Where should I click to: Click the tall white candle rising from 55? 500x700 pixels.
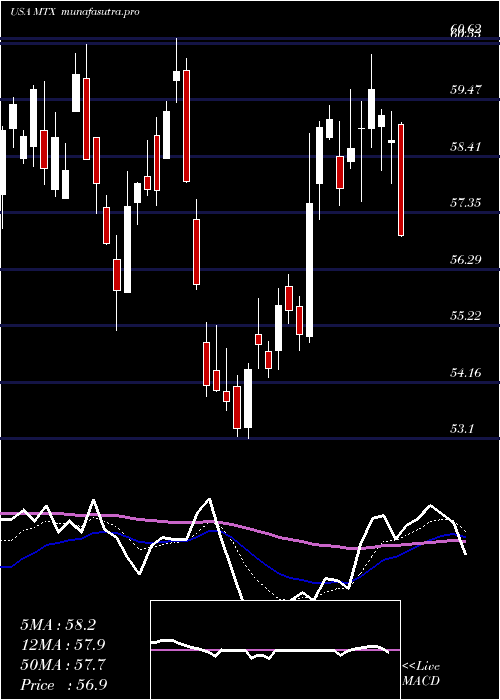[x=309, y=270]
